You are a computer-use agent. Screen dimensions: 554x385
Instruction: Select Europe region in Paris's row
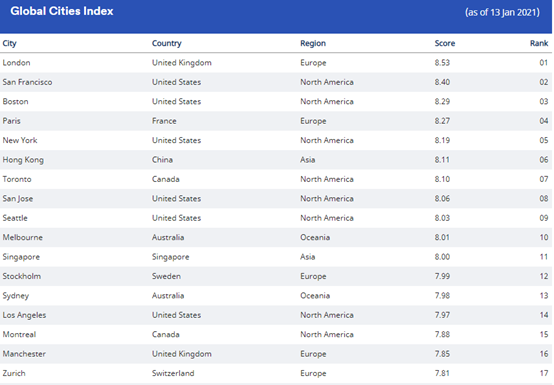click(x=313, y=121)
